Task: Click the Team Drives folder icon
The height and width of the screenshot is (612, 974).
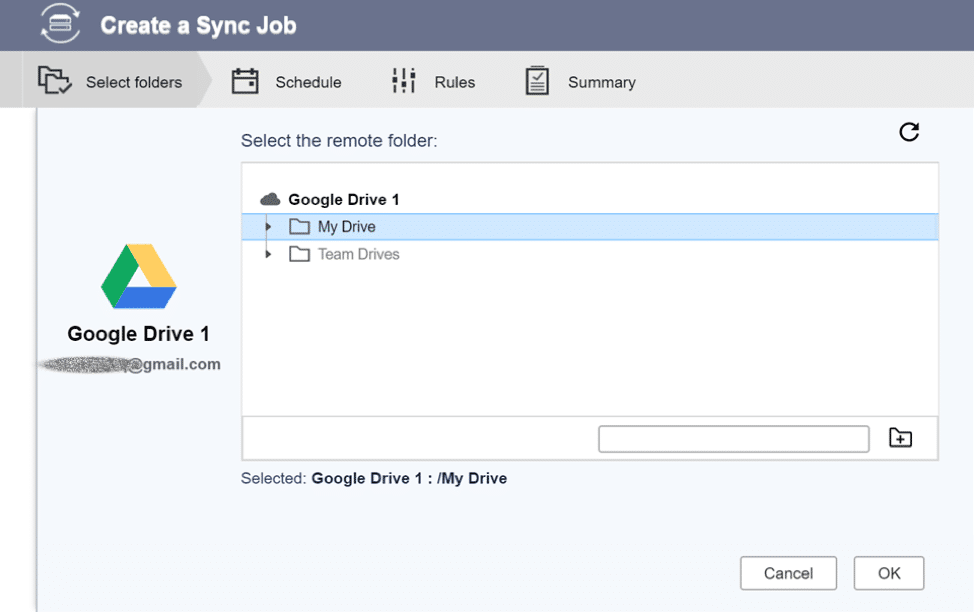Action: click(299, 254)
